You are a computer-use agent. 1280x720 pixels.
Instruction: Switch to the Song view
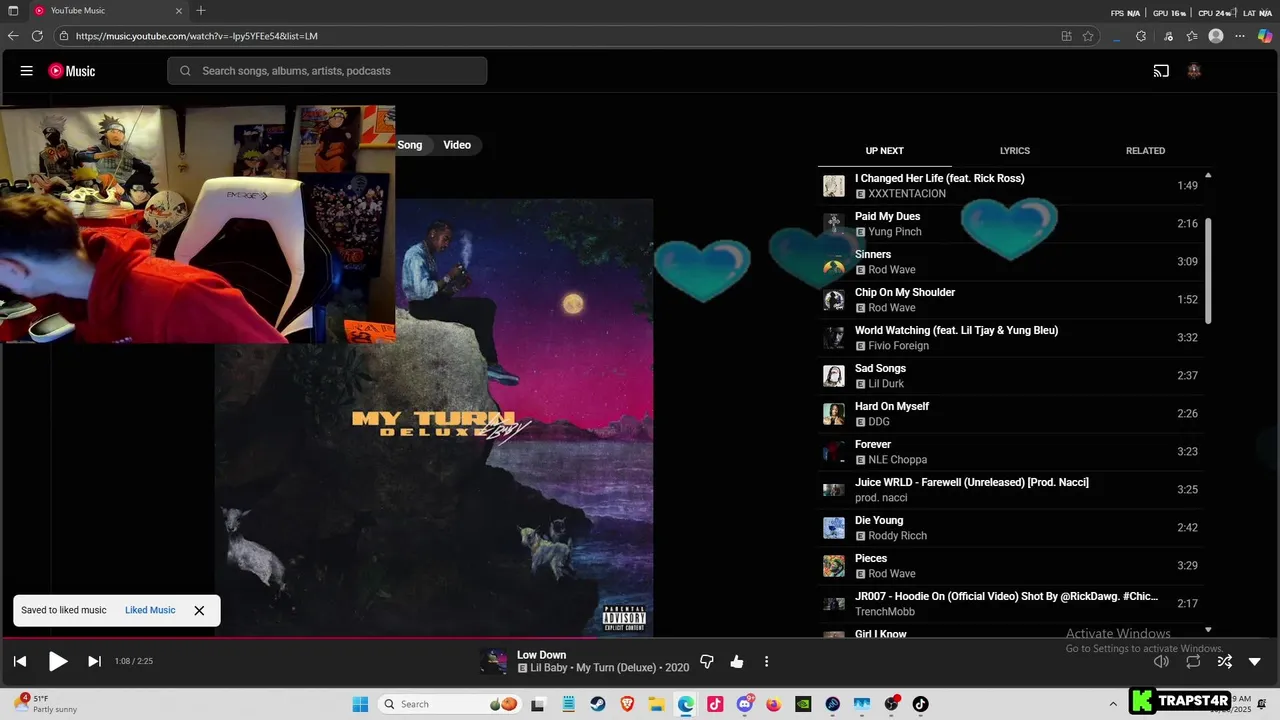pos(410,145)
